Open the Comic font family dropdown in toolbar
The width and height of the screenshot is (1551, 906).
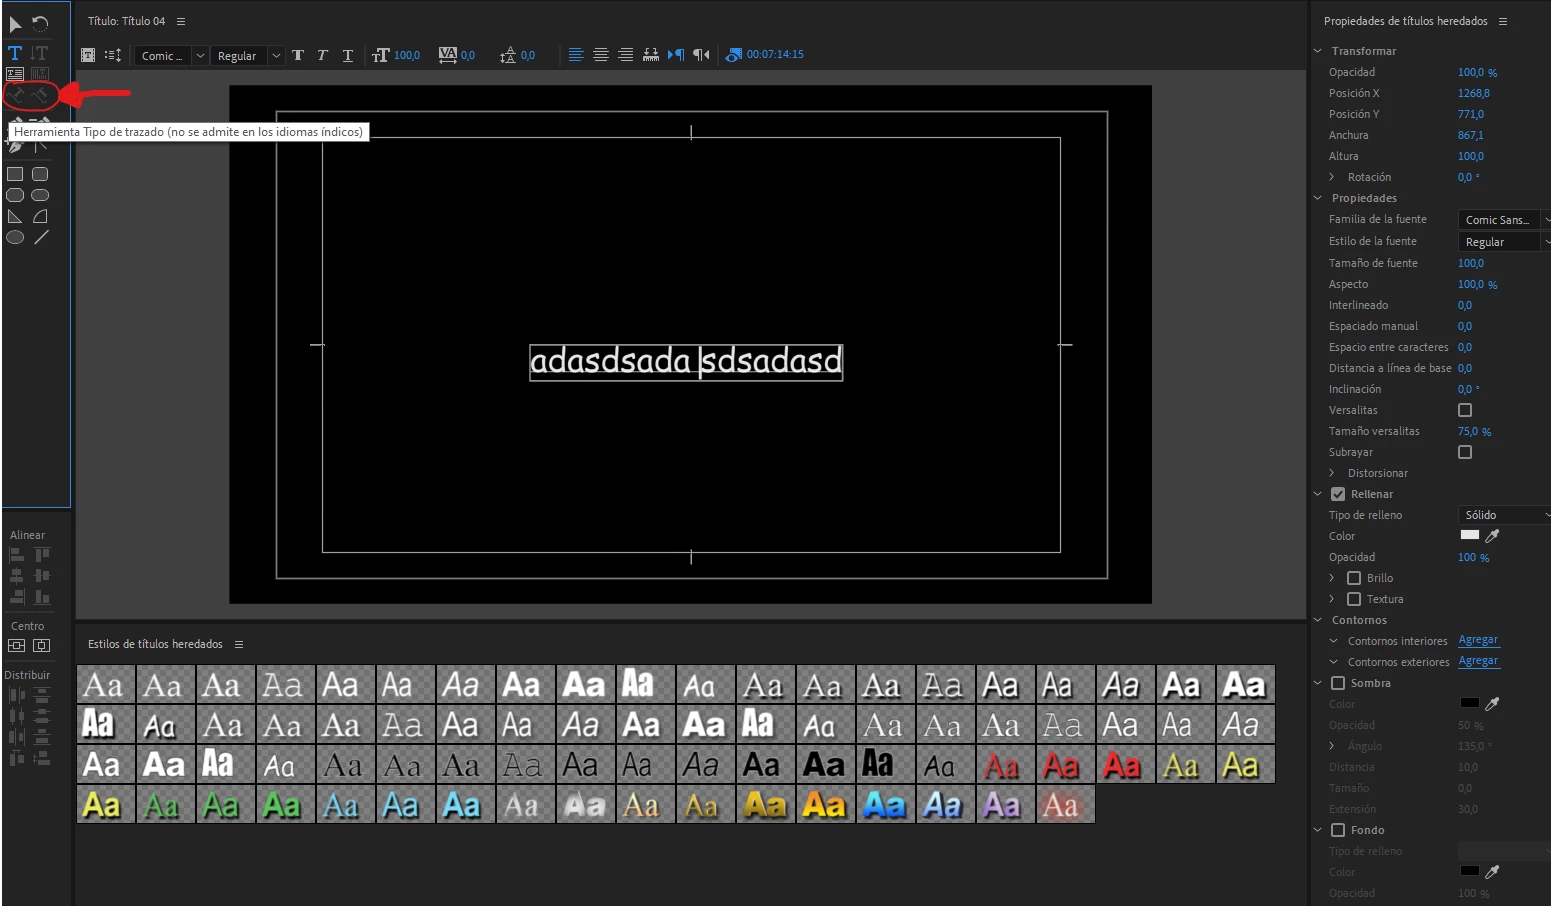pyautogui.click(x=171, y=56)
